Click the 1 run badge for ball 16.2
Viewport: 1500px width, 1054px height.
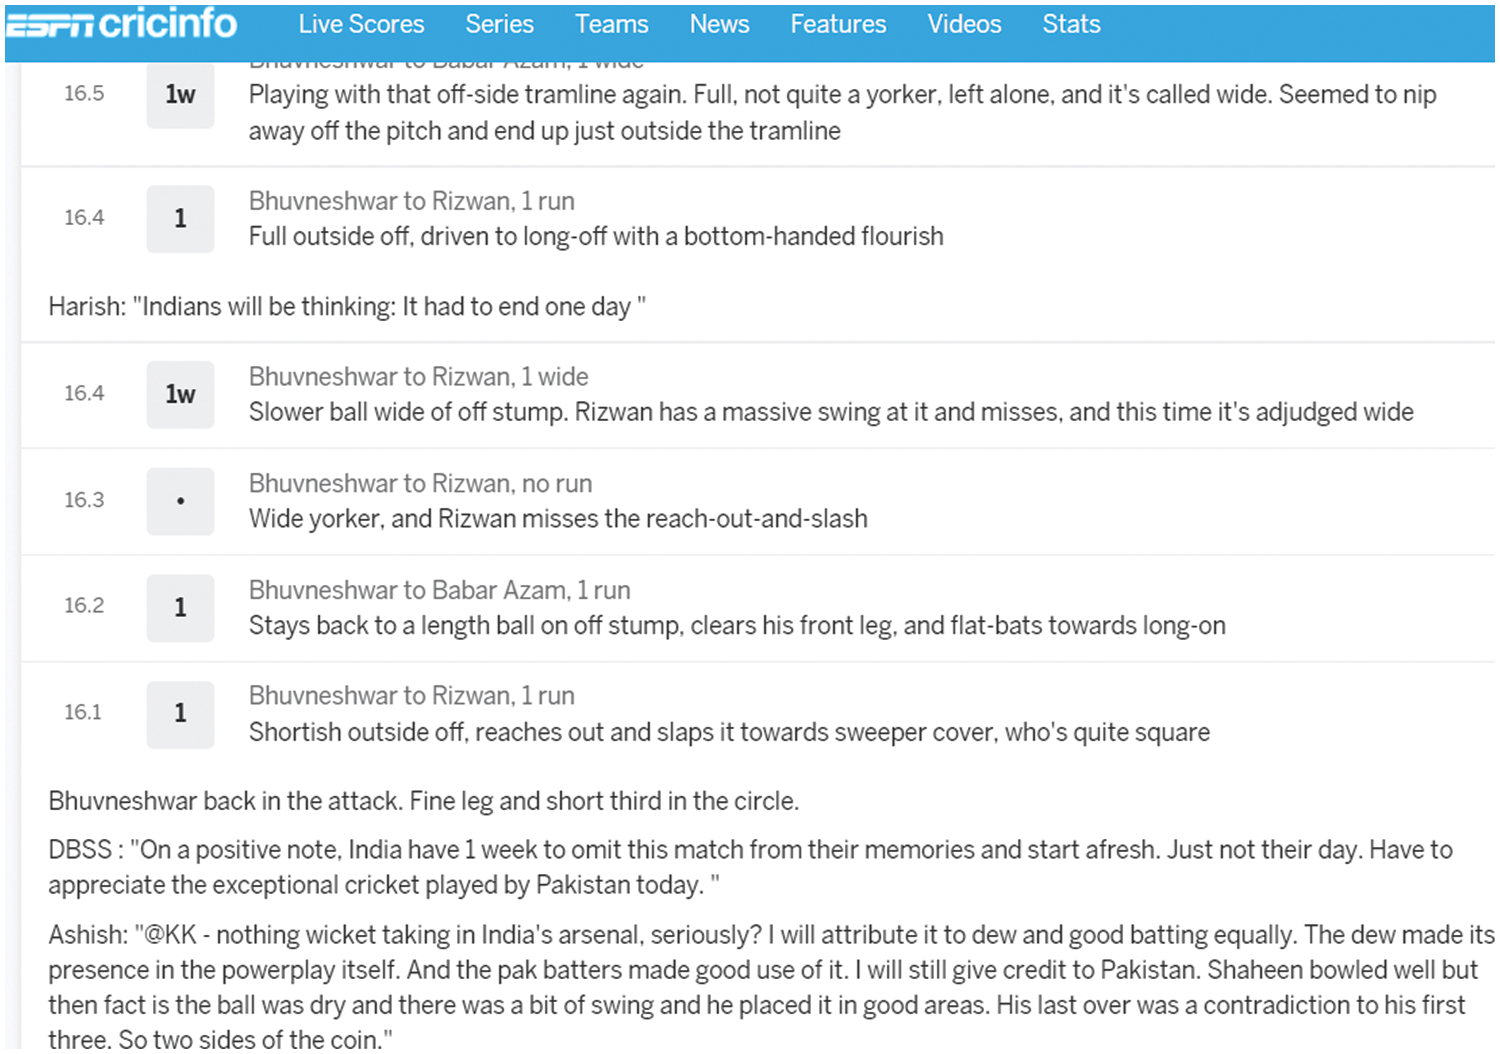[x=180, y=608]
